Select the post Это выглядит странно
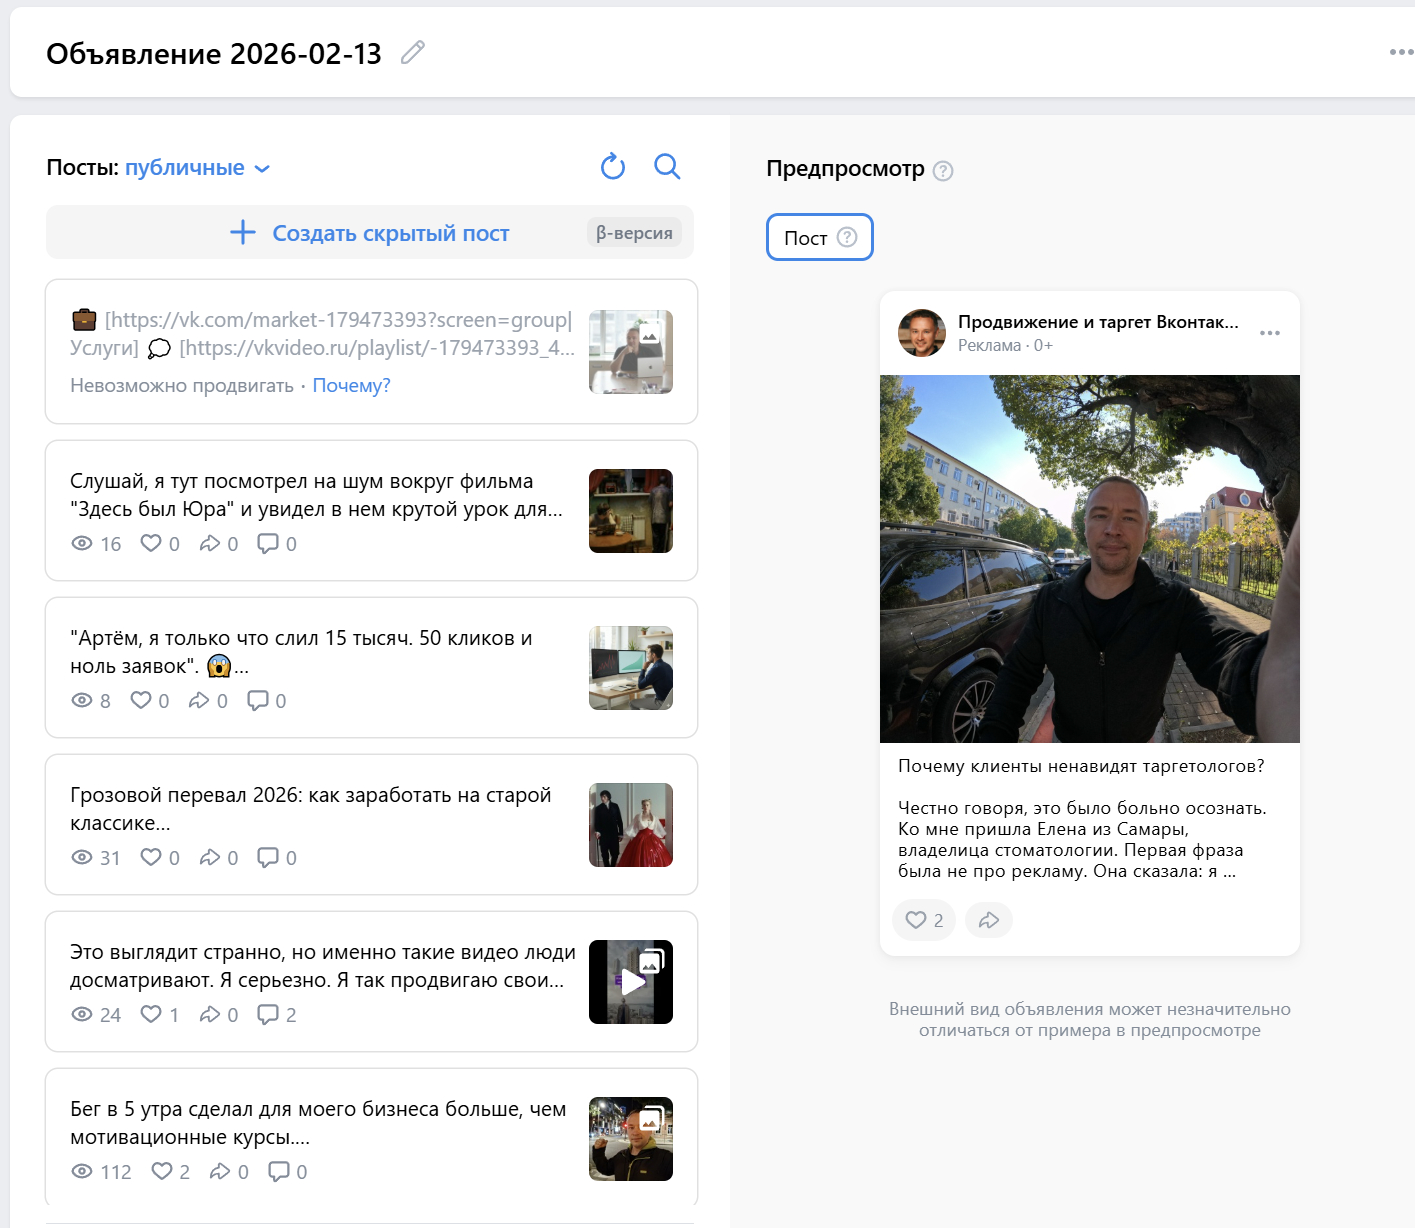Viewport: 1415px width, 1228px height. pos(371,981)
